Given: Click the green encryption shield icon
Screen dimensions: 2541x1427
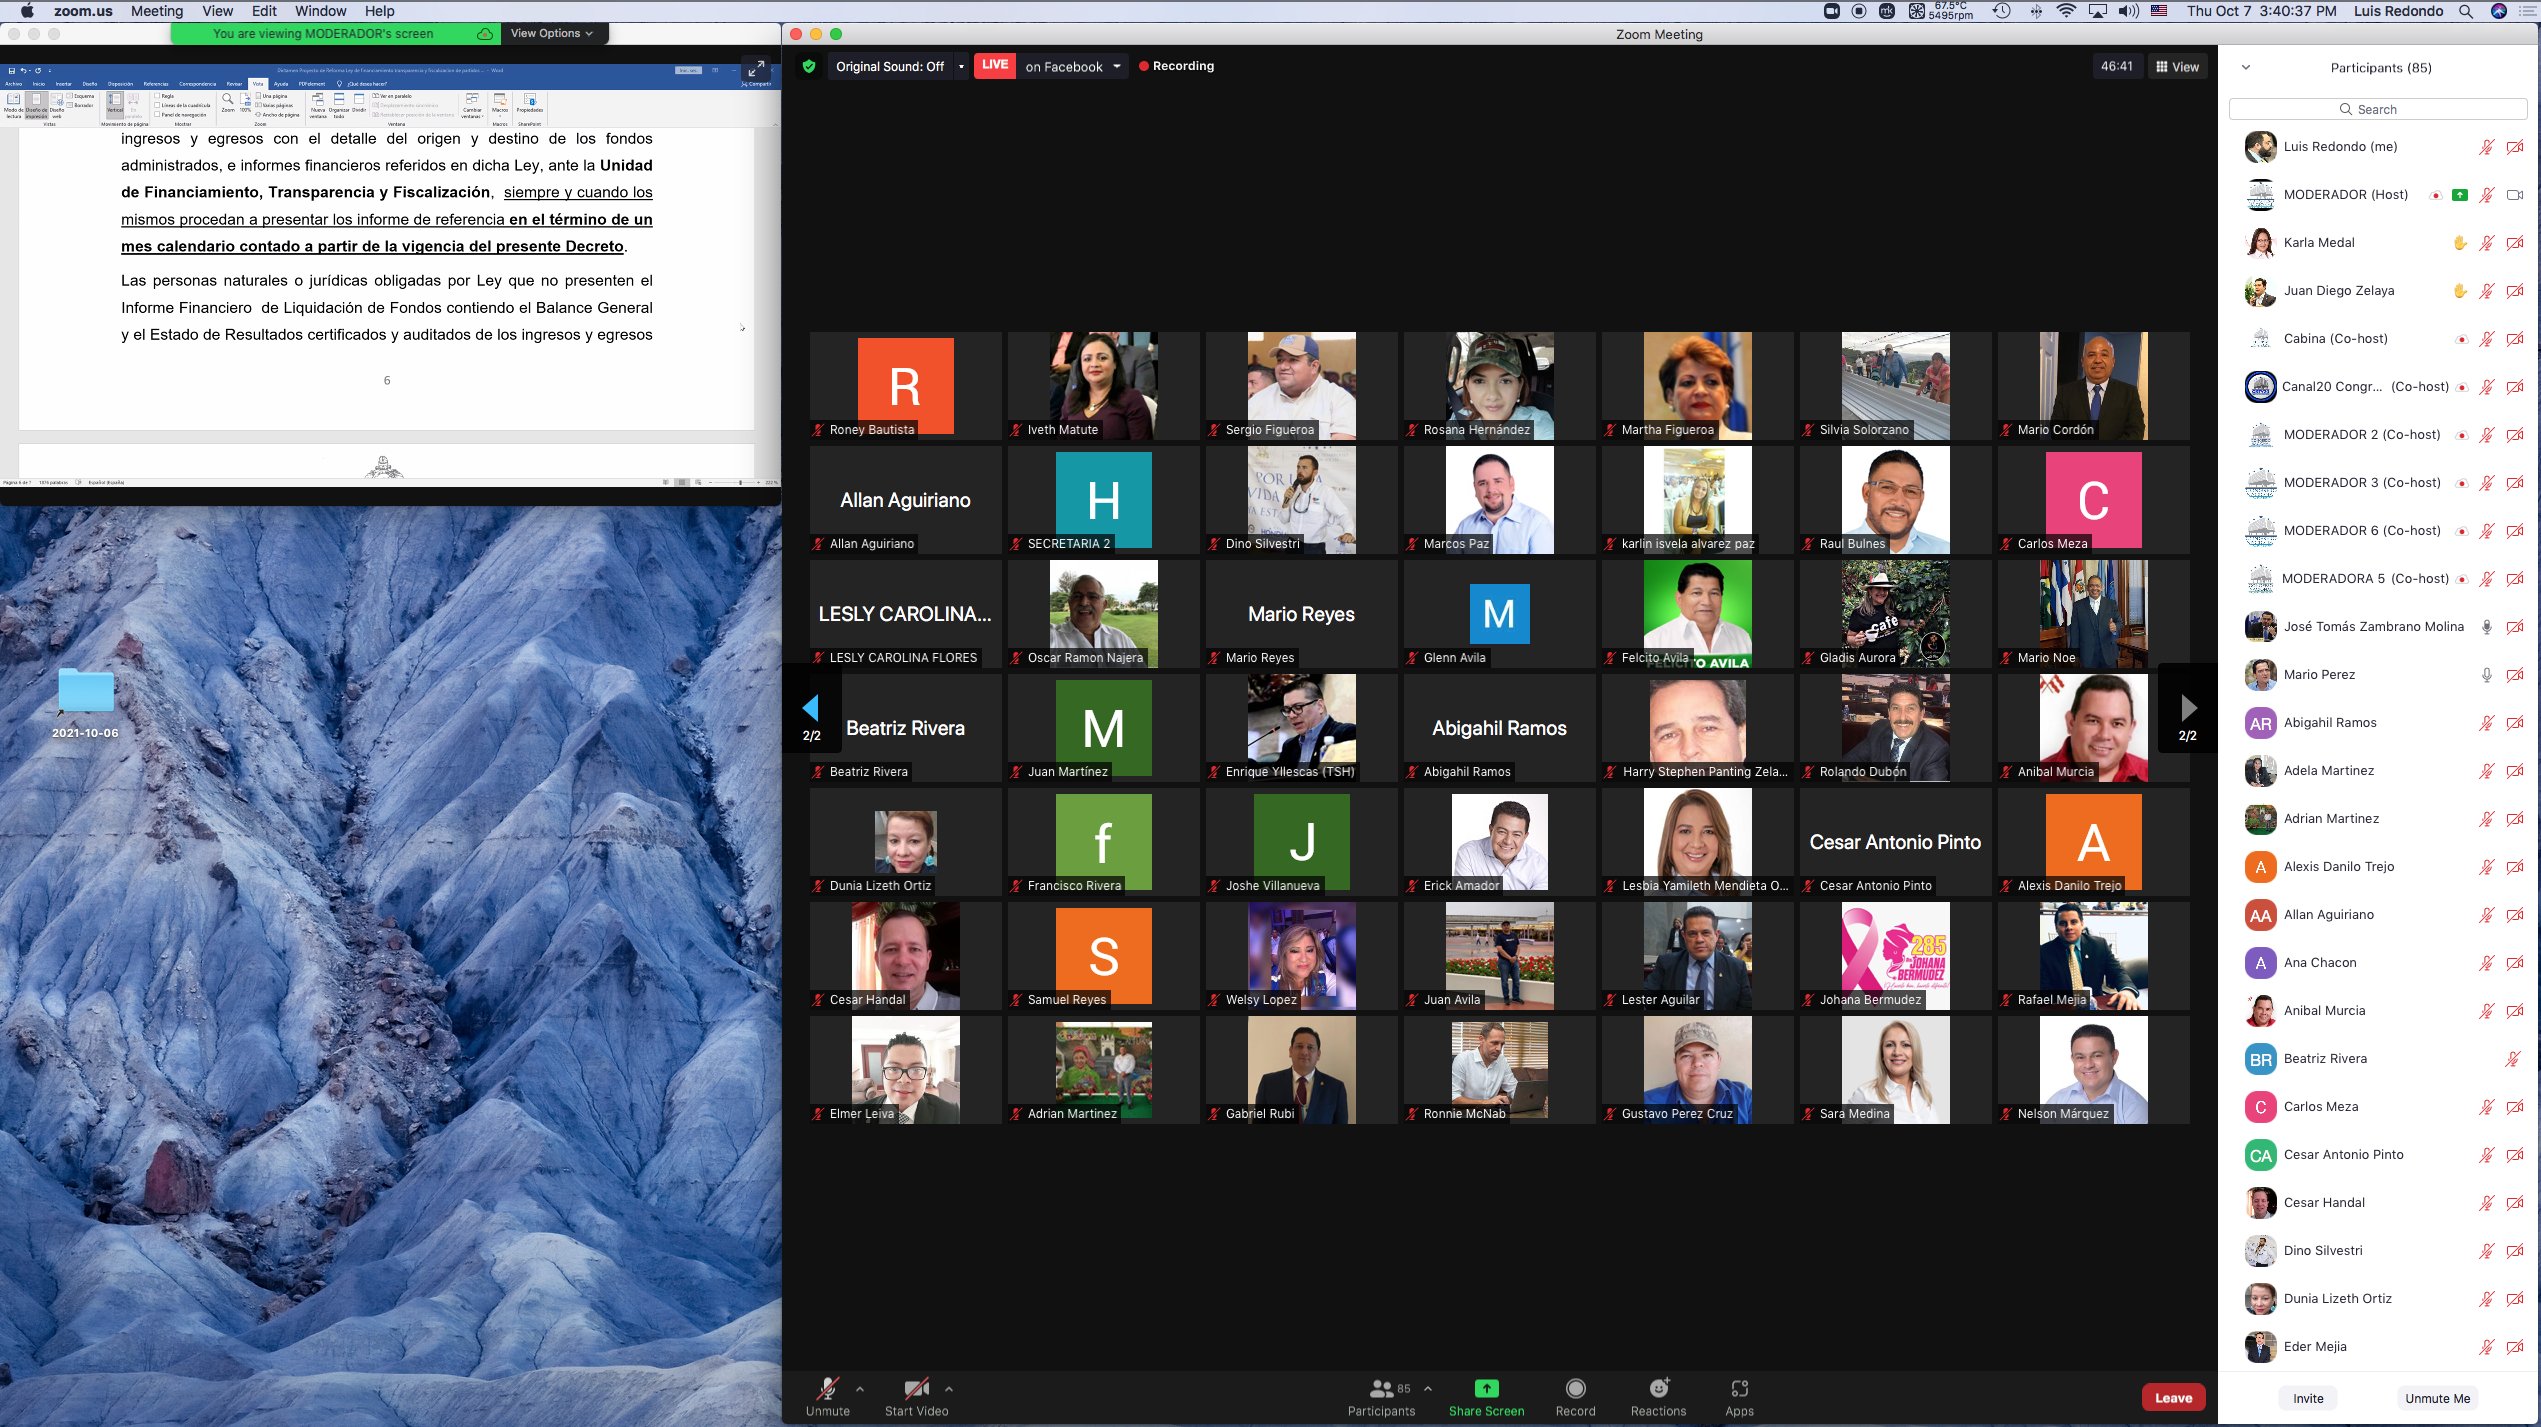Looking at the screenshot, I should click(x=809, y=66).
